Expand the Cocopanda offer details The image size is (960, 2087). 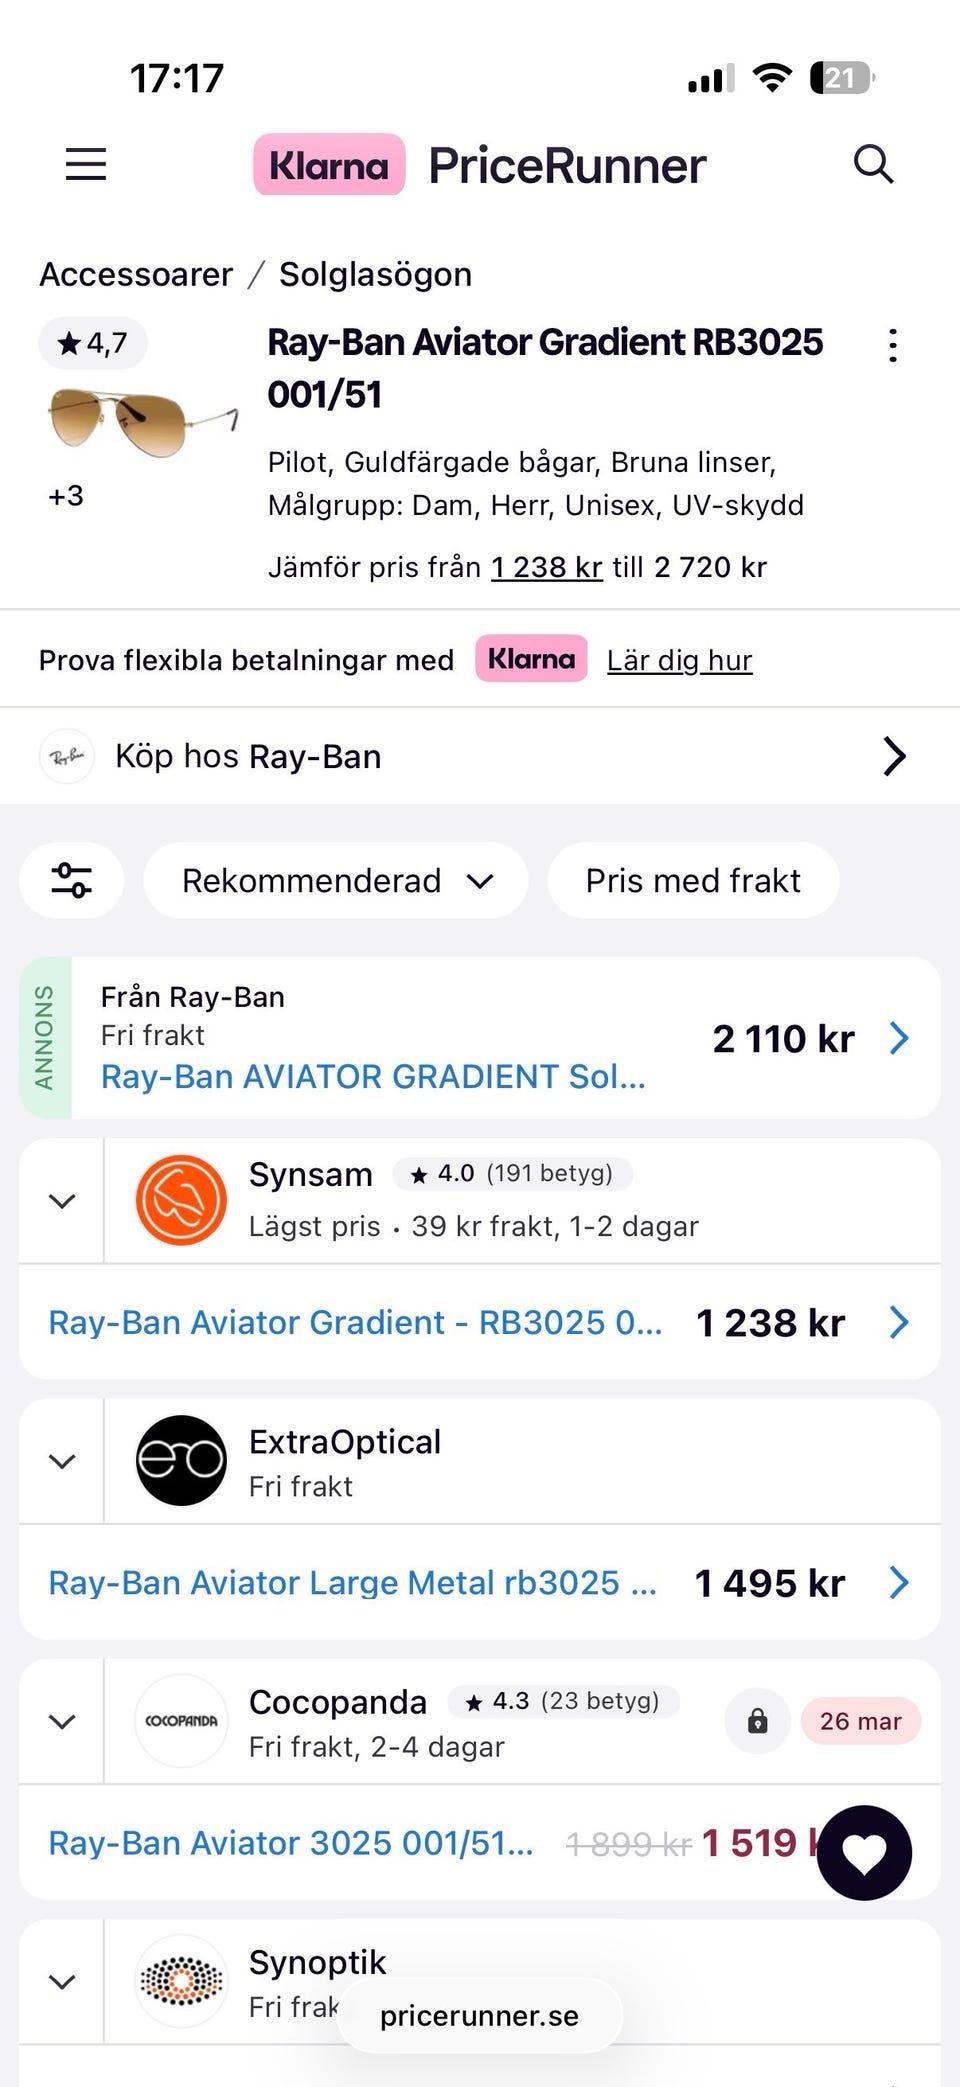(62, 1721)
